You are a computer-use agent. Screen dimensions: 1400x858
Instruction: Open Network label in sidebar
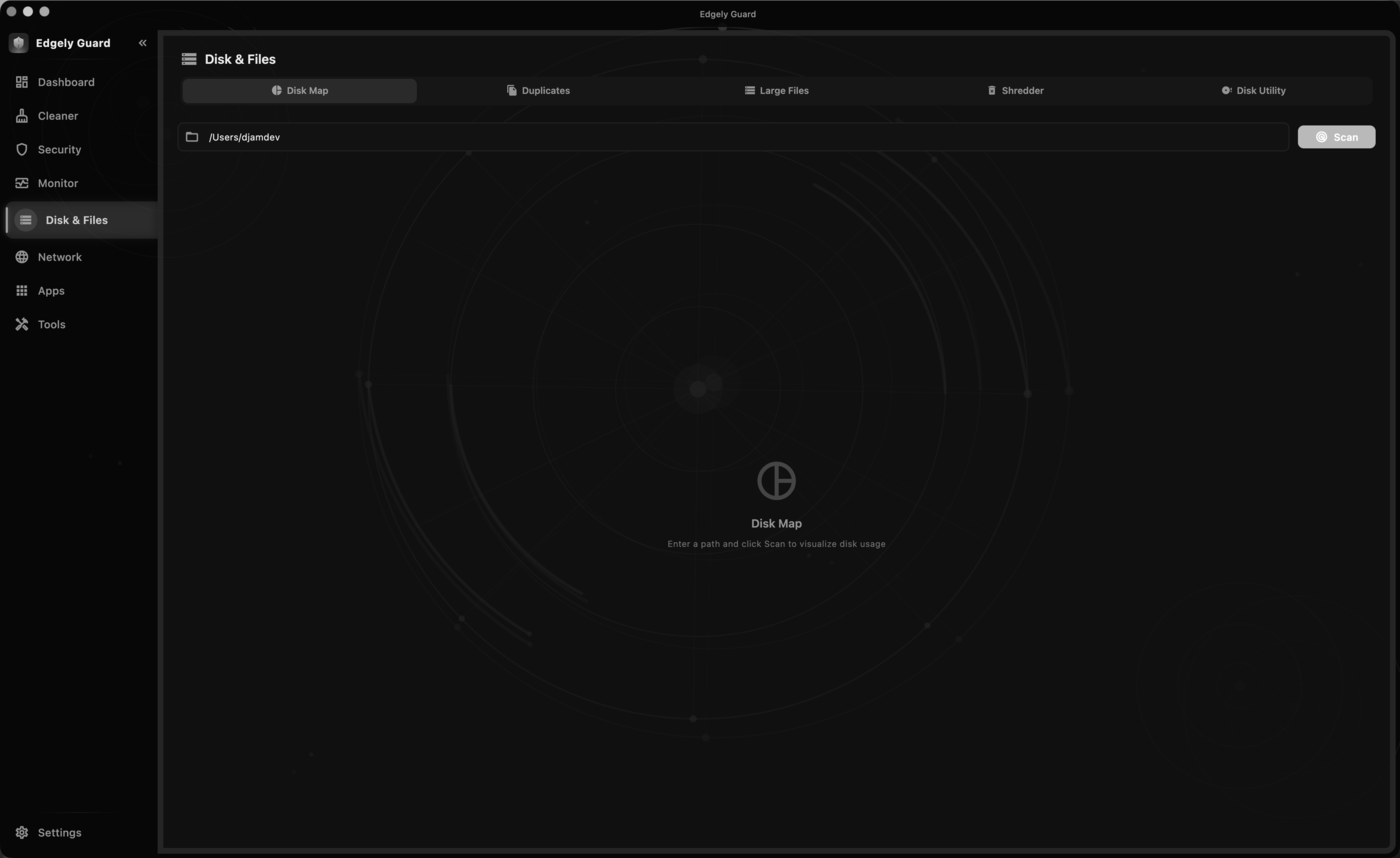click(x=60, y=257)
